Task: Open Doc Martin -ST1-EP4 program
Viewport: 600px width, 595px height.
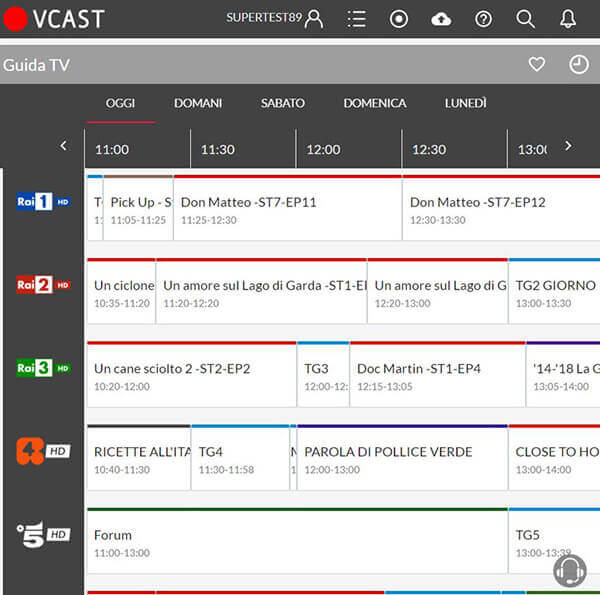Action: [x=437, y=375]
